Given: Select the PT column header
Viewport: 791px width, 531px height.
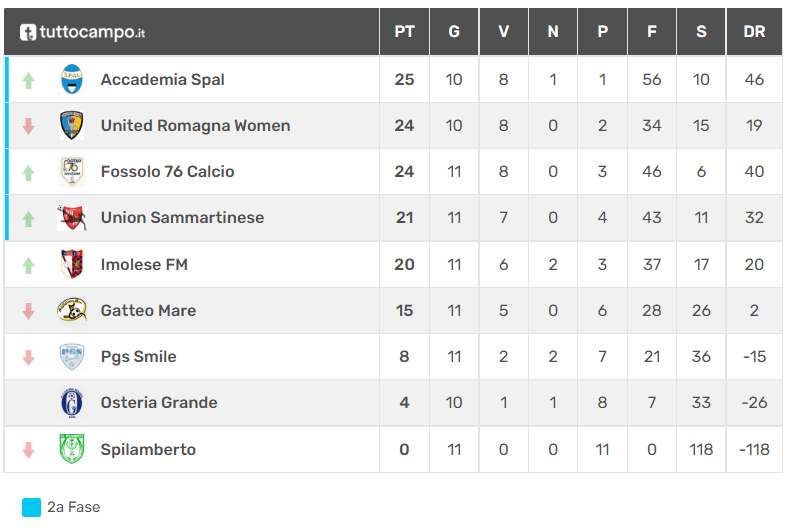Looking at the screenshot, I should point(404,31).
